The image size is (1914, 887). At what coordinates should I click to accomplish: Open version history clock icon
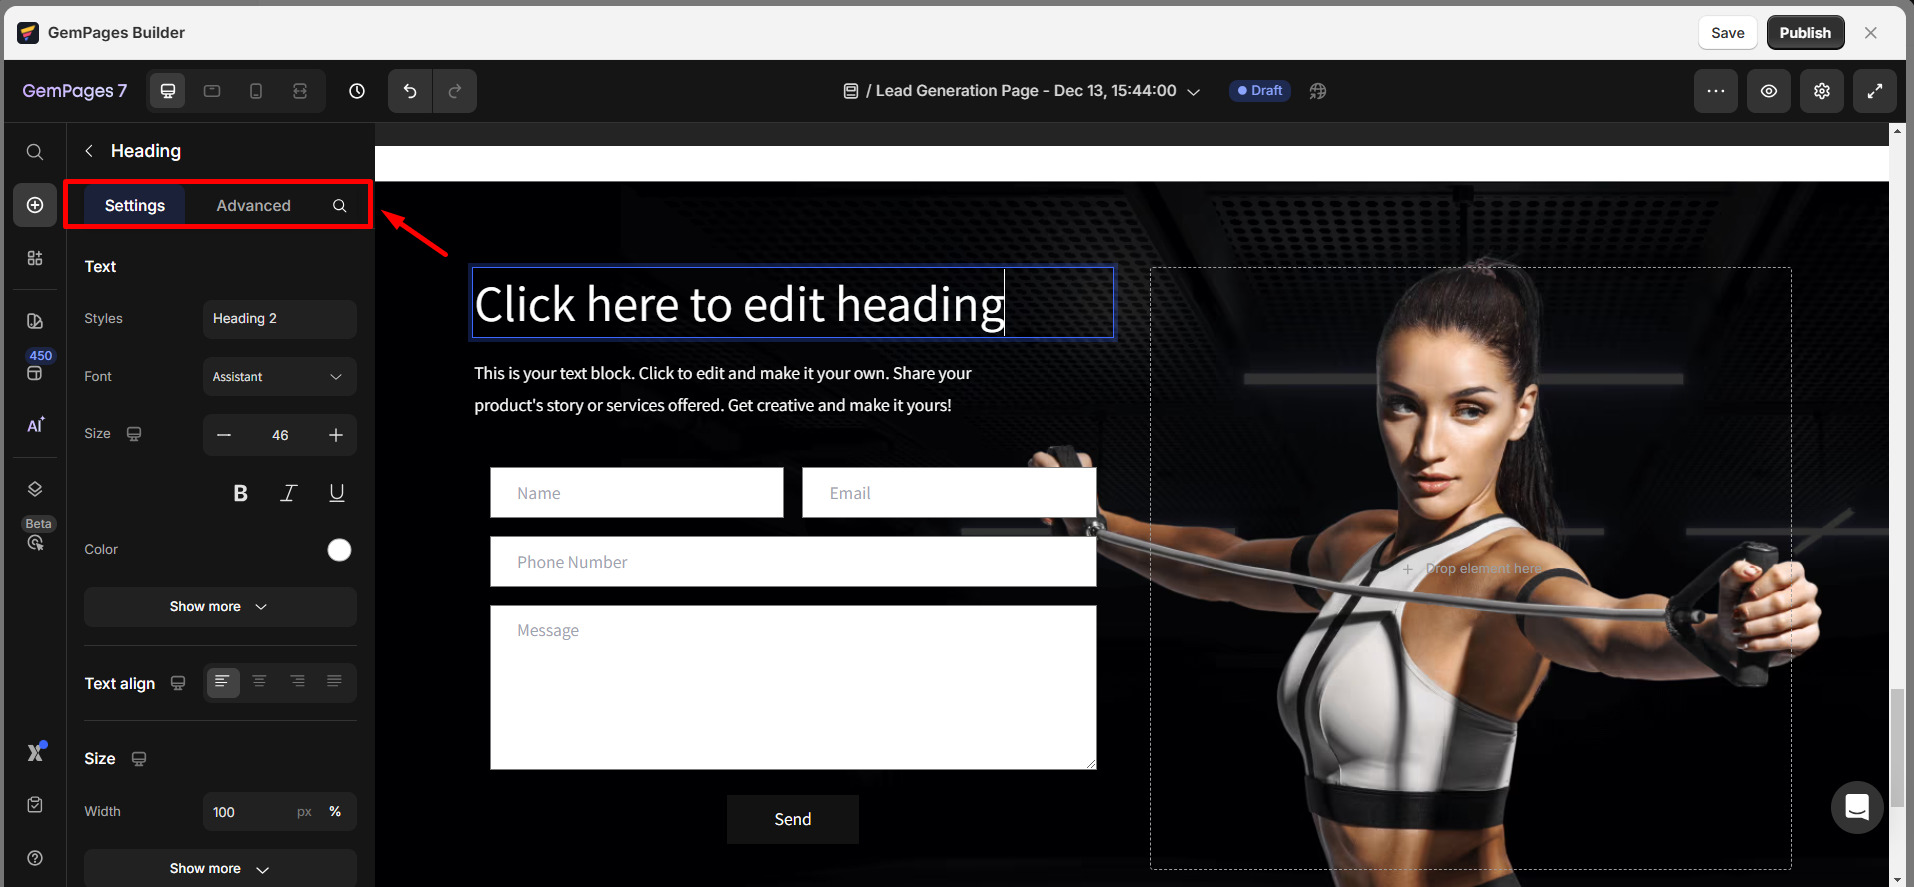click(x=357, y=91)
